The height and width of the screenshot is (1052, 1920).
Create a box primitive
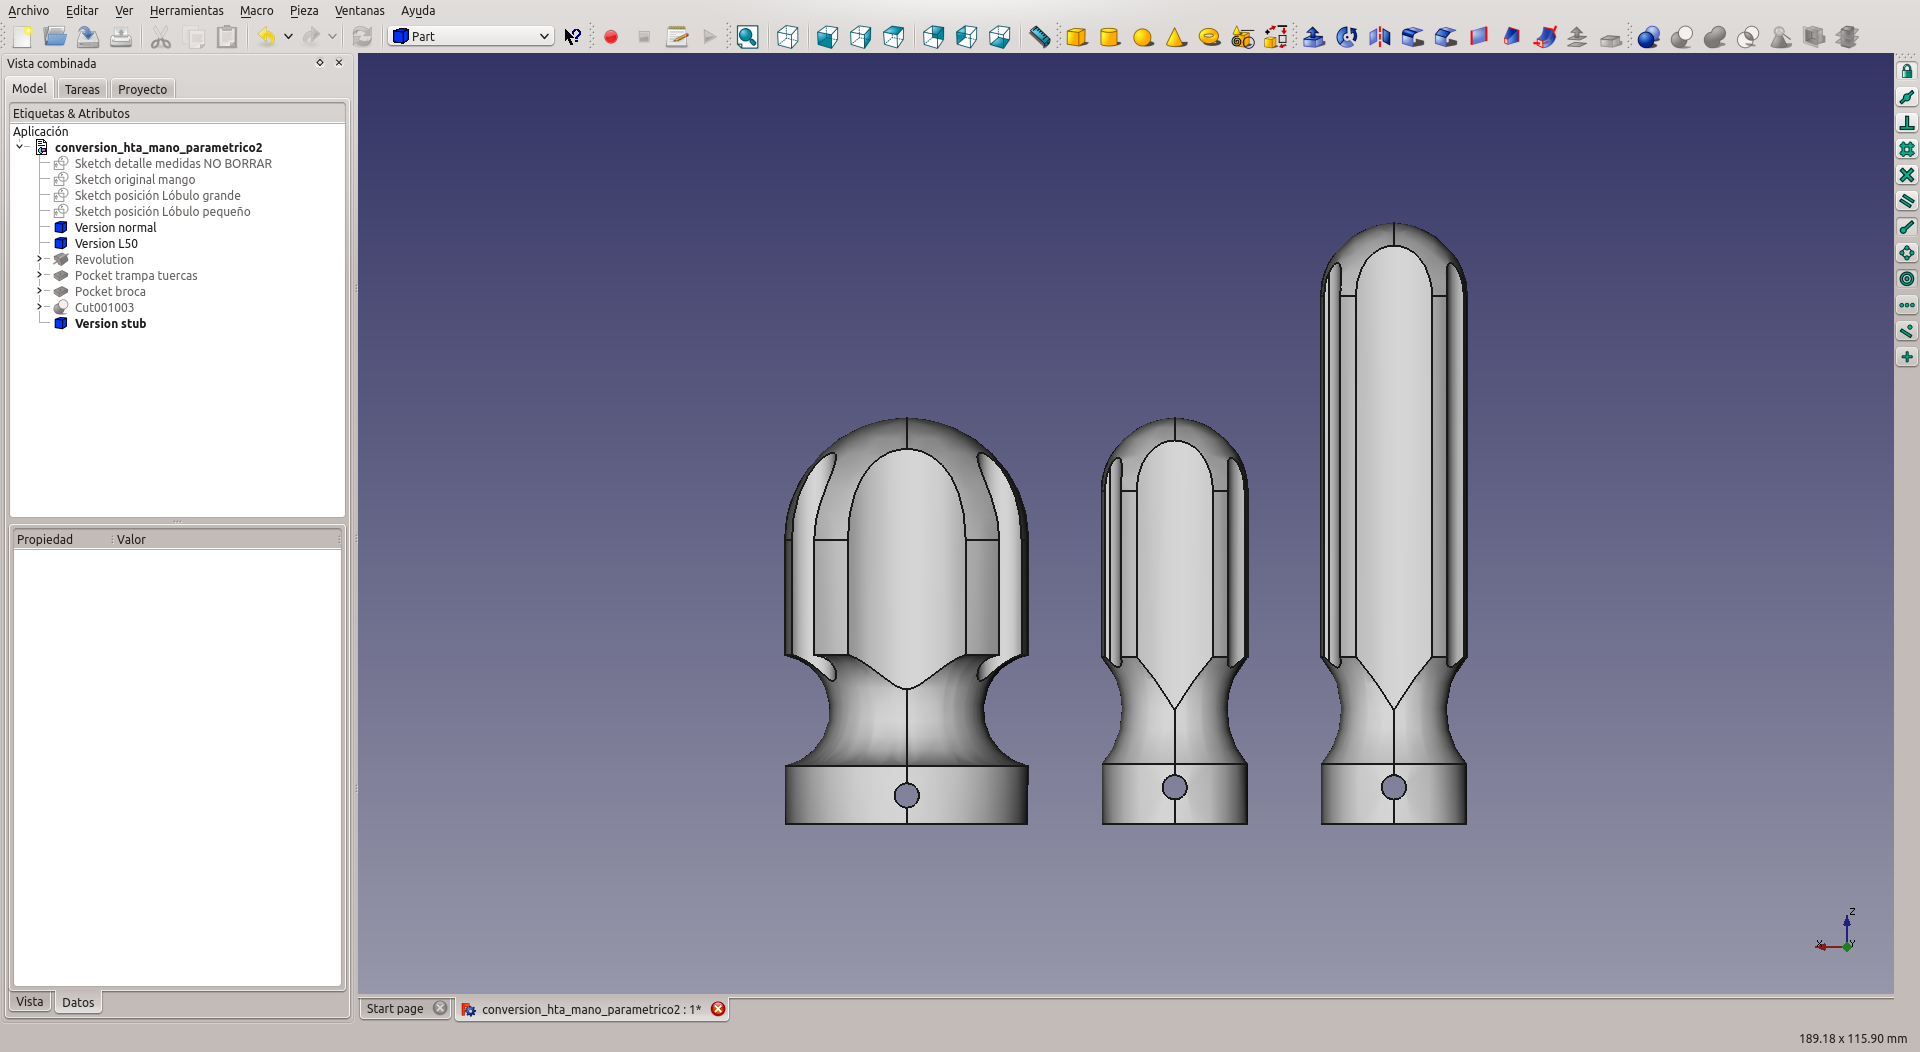[x=1077, y=37]
